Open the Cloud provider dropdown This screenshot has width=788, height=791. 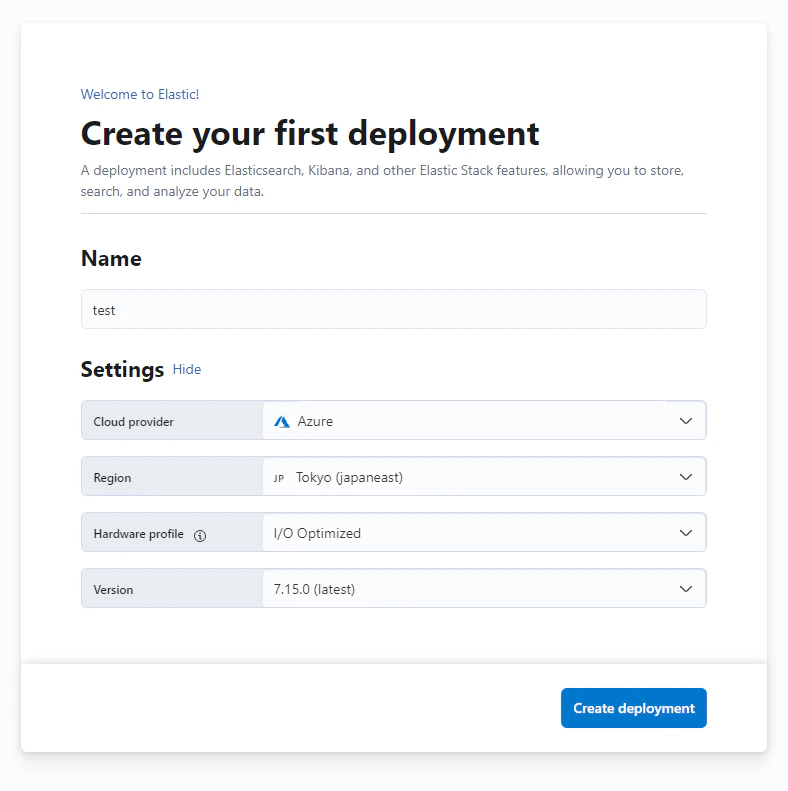pyautogui.click(x=484, y=421)
